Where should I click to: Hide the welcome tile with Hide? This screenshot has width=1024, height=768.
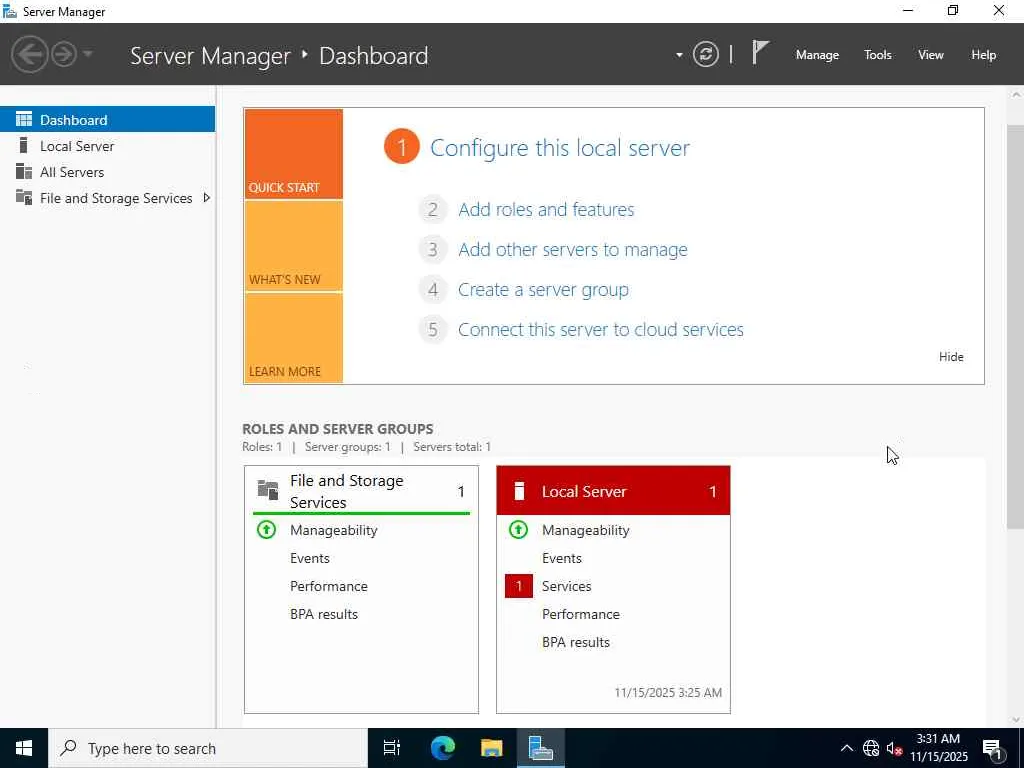[951, 357]
